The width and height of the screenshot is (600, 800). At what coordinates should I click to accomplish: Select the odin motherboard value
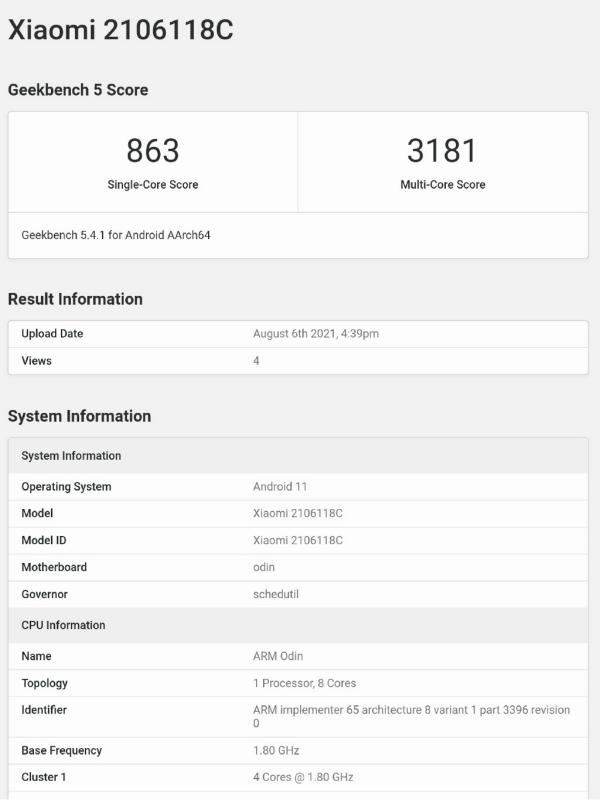point(264,567)
